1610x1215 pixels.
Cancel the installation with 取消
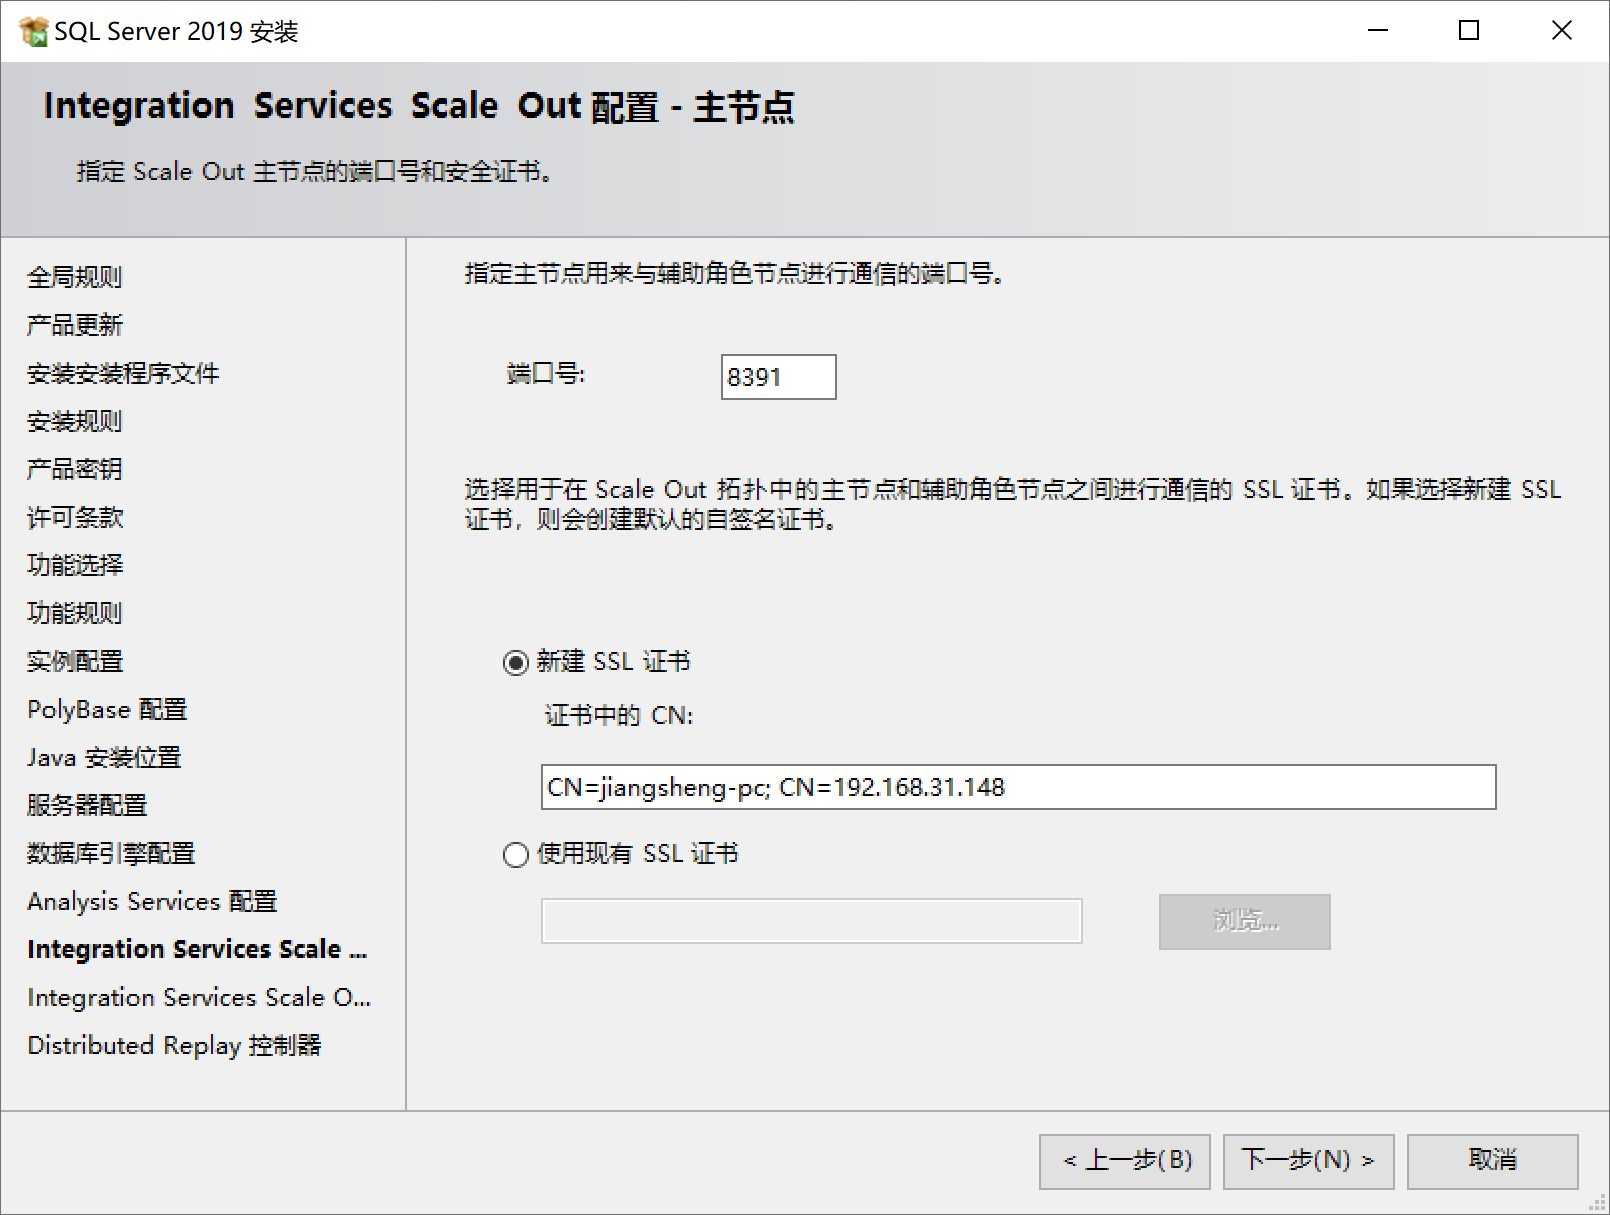tap(1492, 1161)
